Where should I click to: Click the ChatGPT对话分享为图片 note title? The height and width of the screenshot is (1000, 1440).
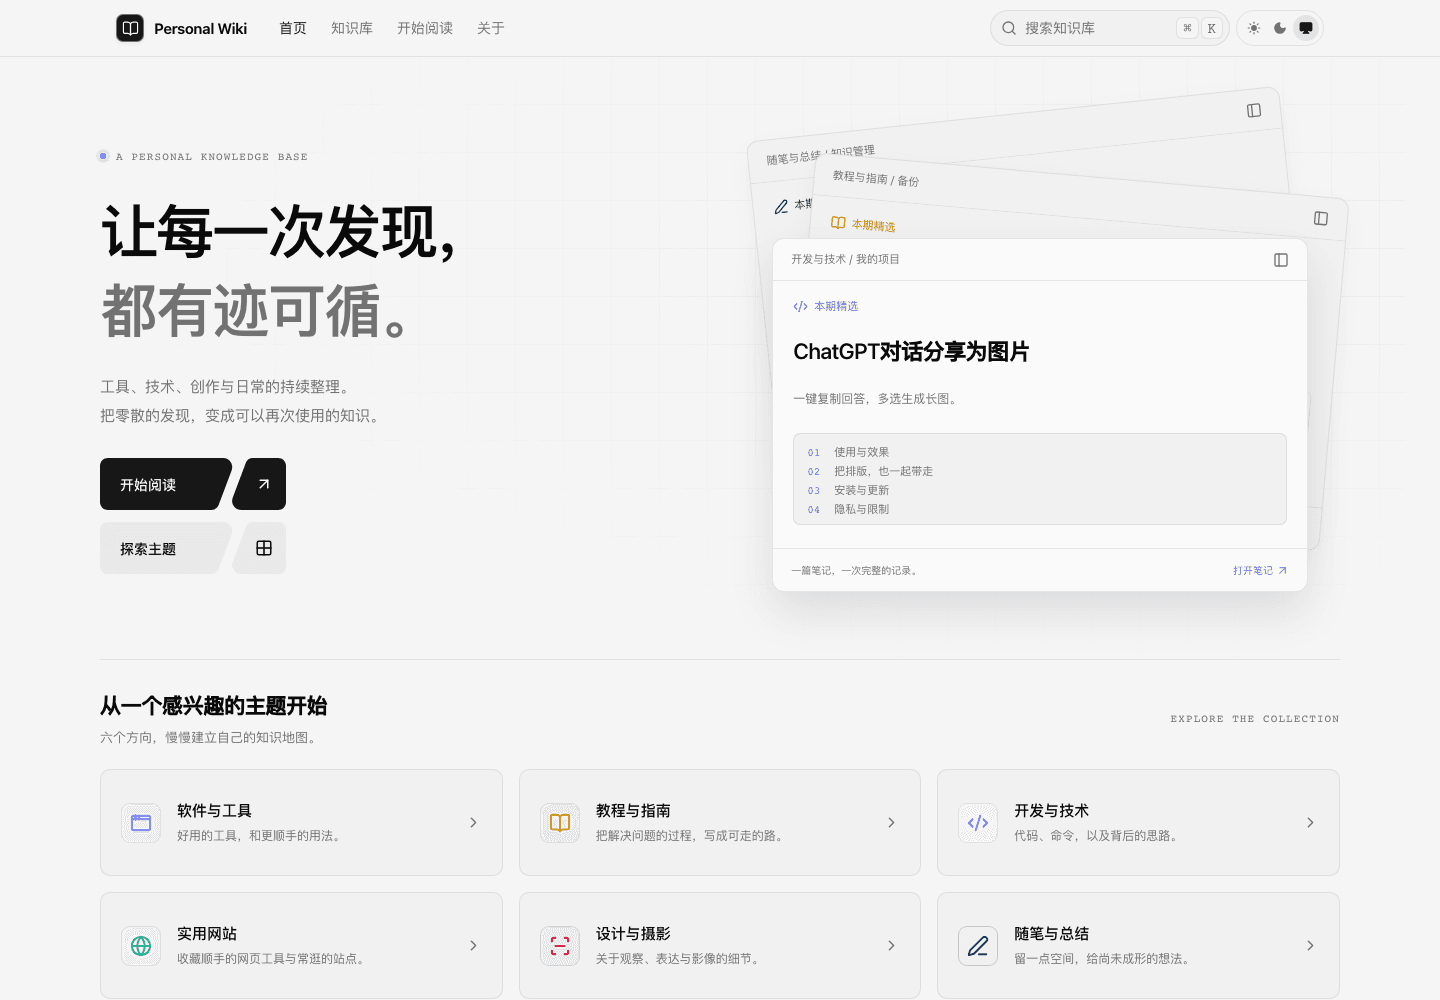(x=911, y=352)
